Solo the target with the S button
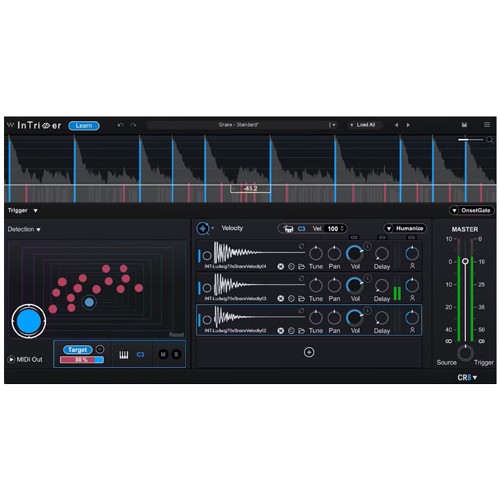 click(x=176, y=354)
